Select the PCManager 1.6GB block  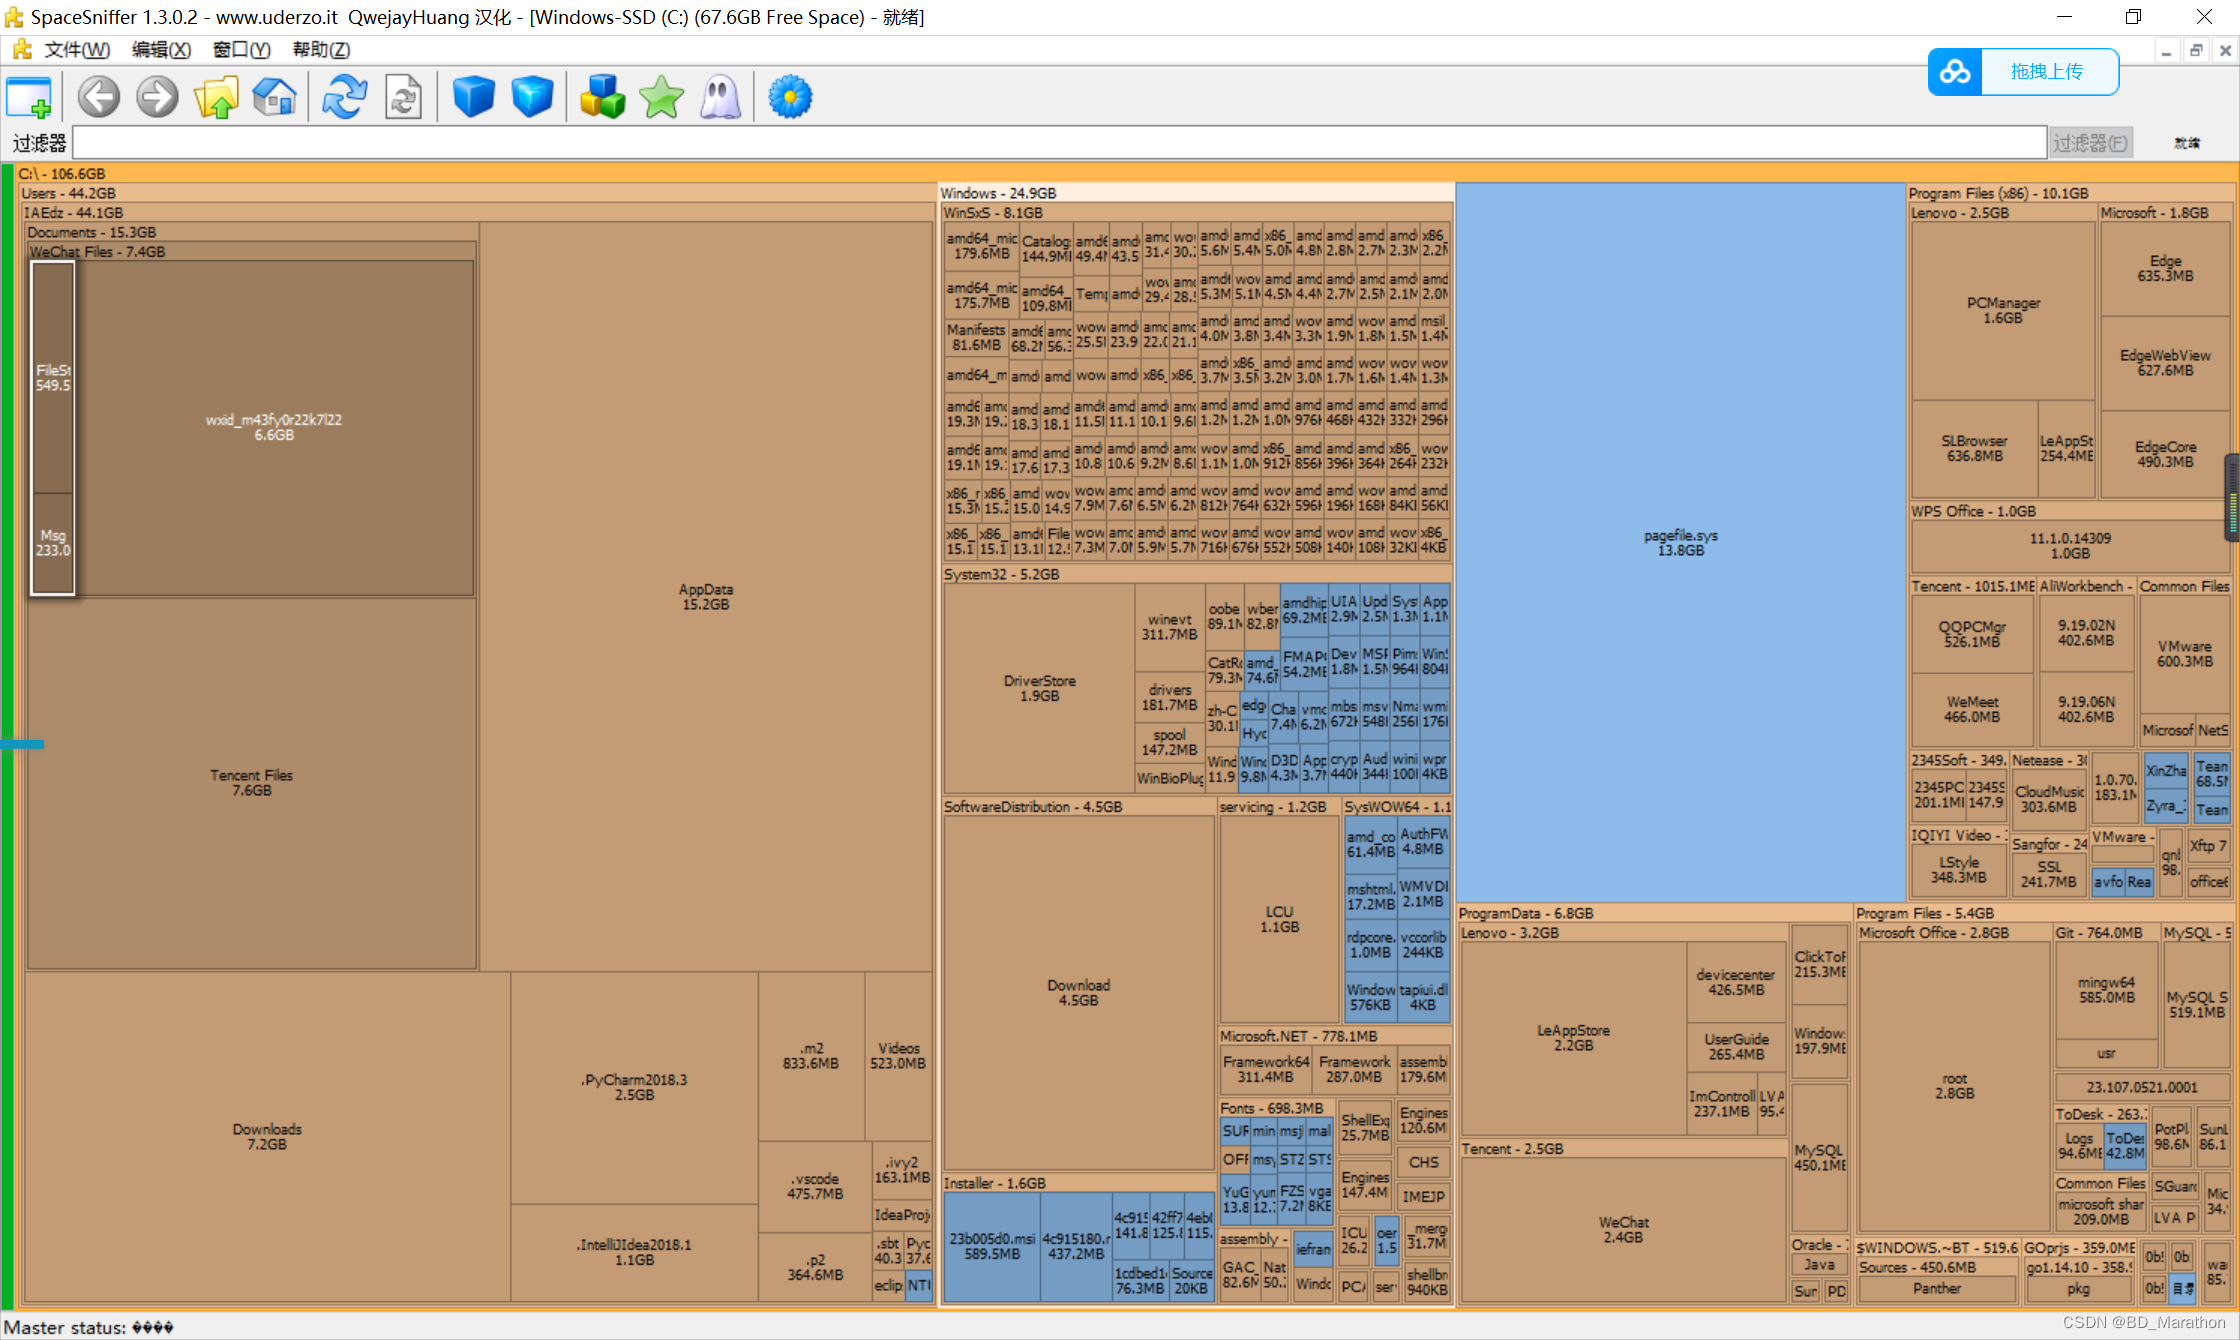tap(2002, 310)
